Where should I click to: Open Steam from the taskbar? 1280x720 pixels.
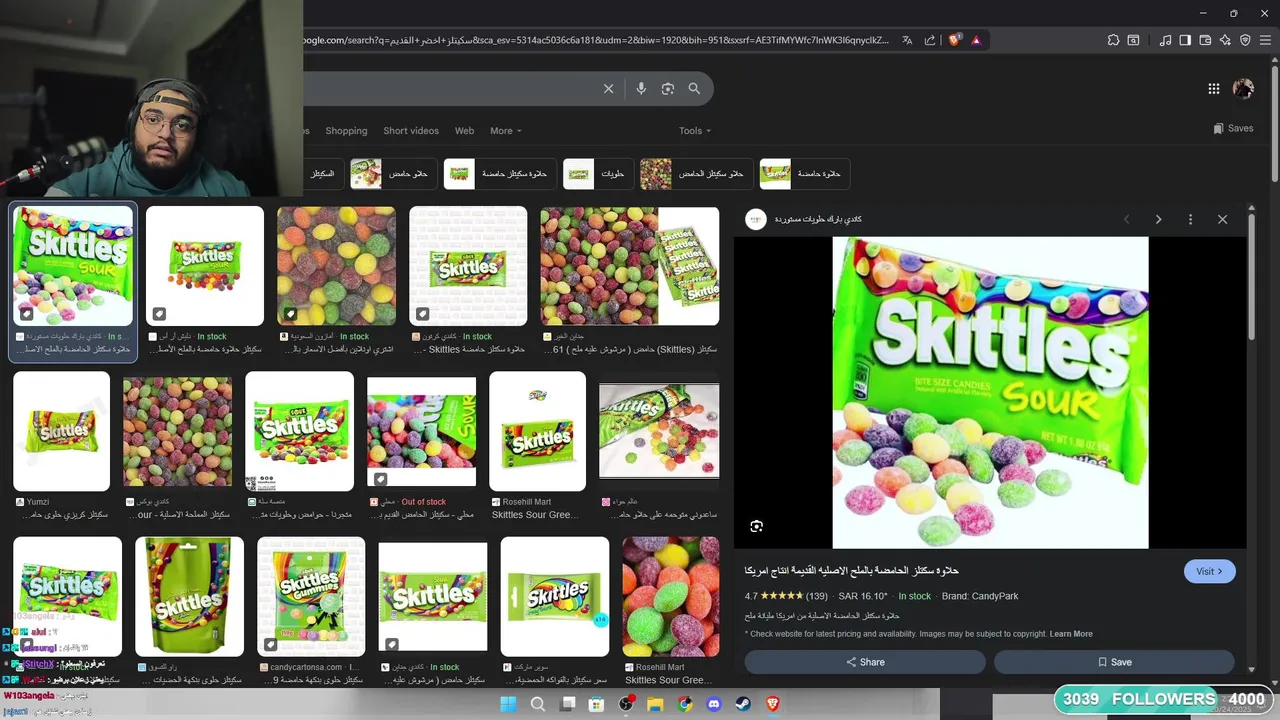pyautogui.click(x=743, y=704)
